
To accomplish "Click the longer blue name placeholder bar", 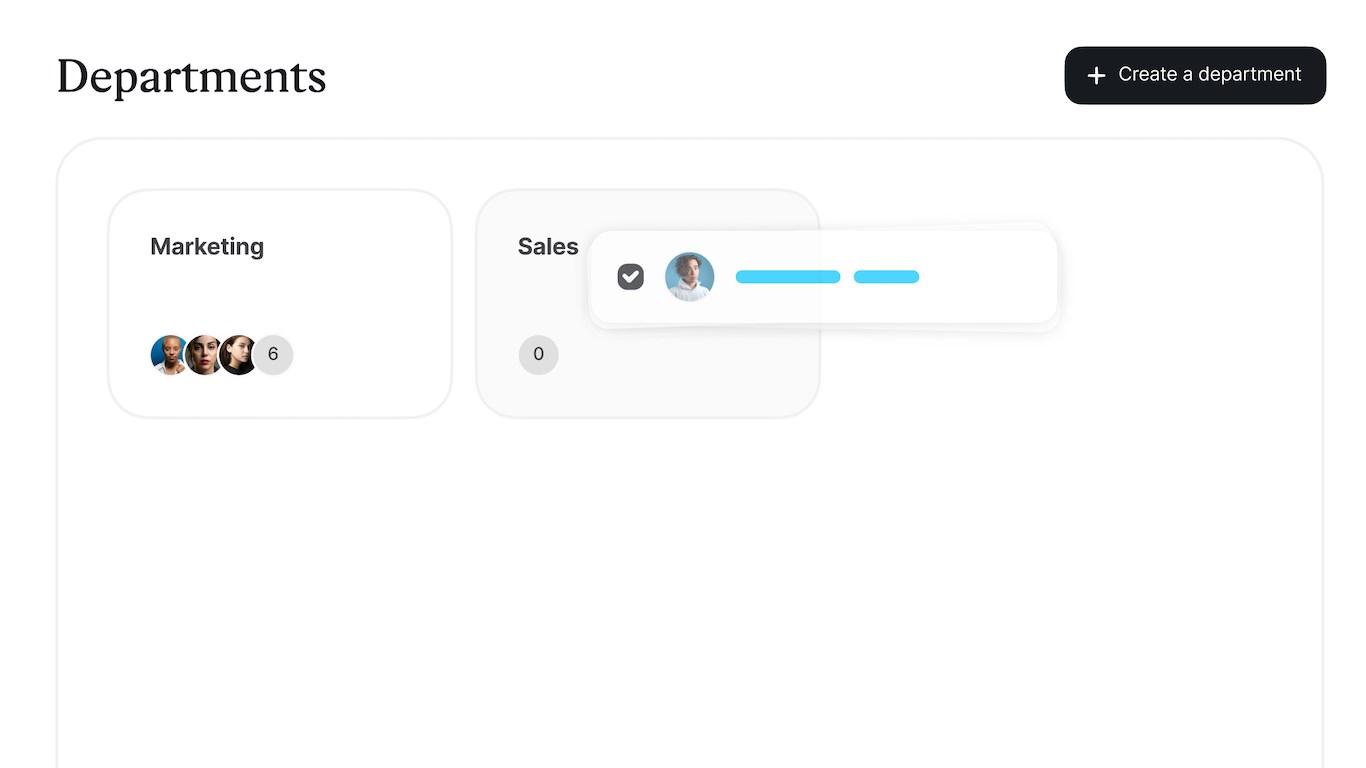I will coord(788,277).
